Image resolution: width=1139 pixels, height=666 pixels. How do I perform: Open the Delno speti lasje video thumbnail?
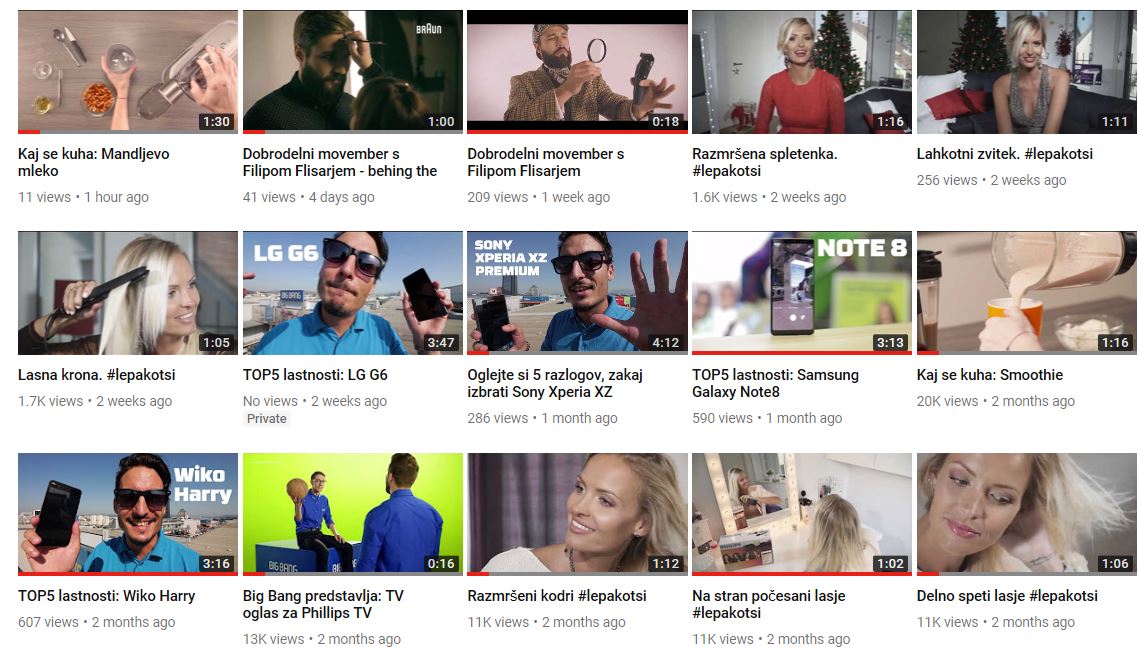[x=1026, y=513]
